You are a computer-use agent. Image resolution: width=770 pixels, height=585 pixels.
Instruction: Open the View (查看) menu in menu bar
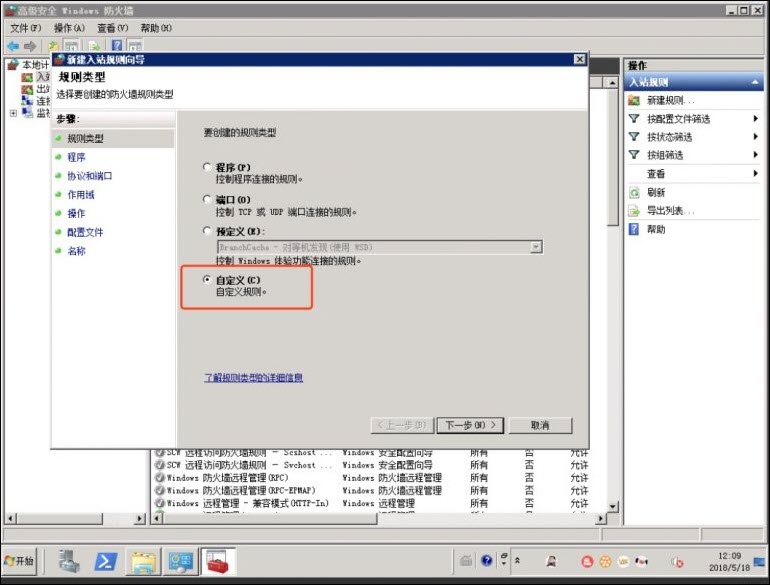(x=112, y=28)
